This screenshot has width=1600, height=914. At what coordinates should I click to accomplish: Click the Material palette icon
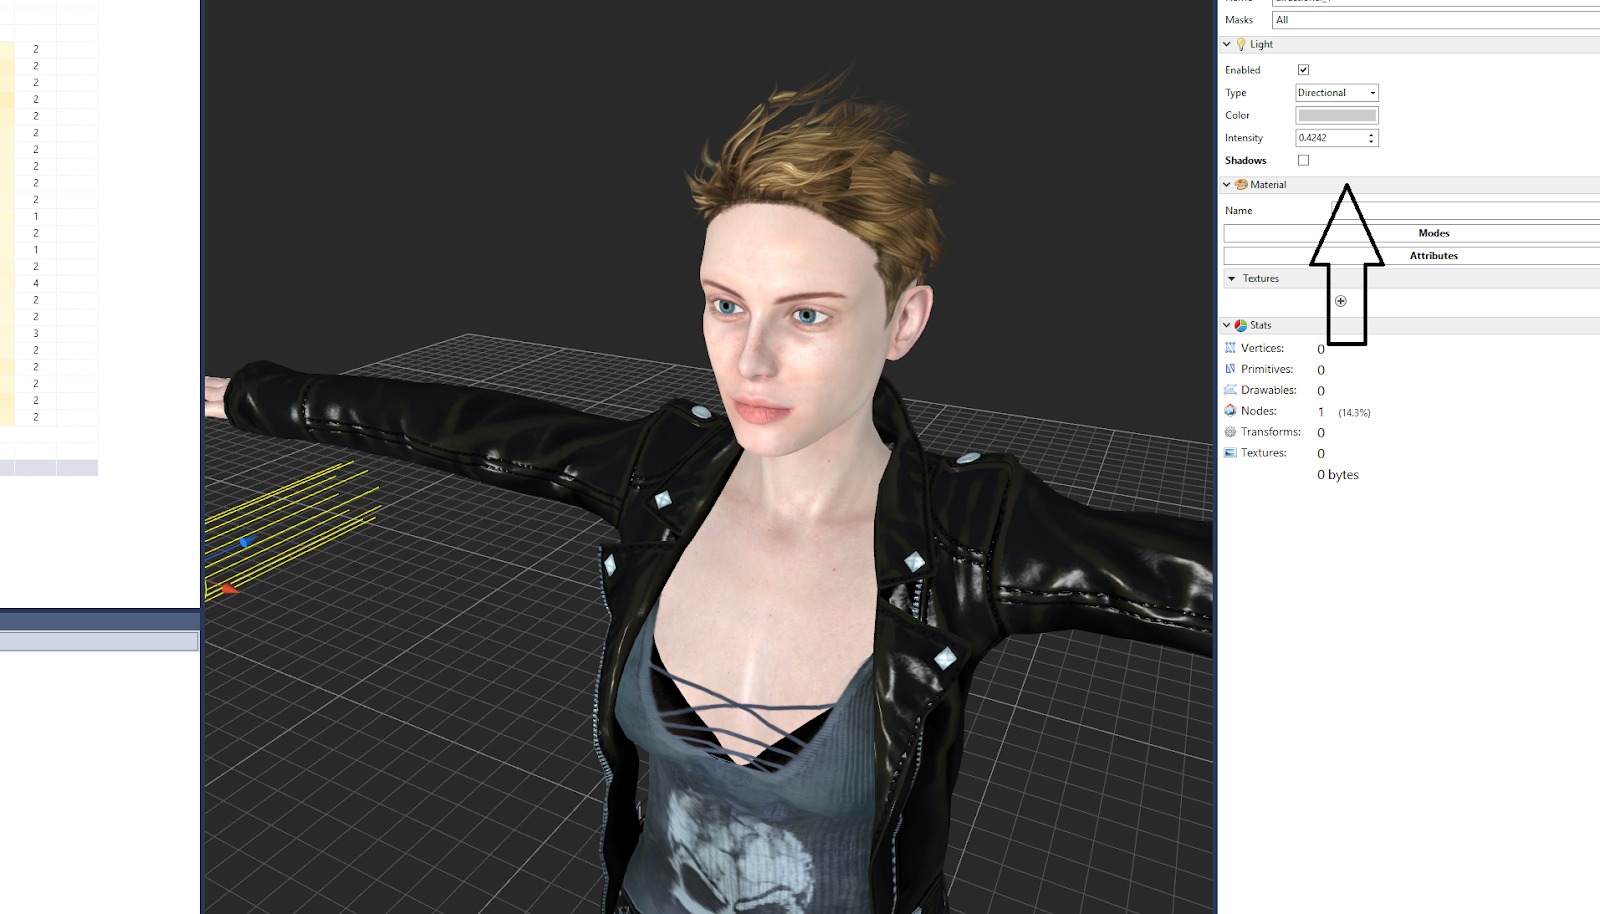[1241, 185]
